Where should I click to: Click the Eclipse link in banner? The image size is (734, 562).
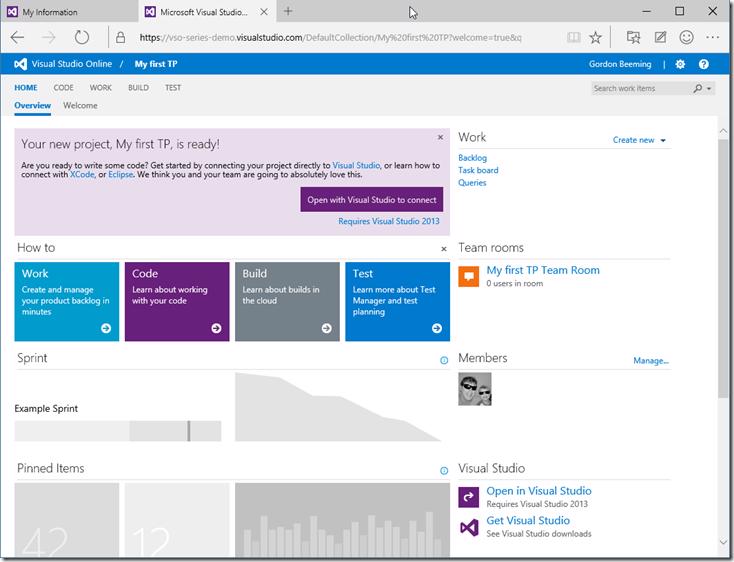121,174
